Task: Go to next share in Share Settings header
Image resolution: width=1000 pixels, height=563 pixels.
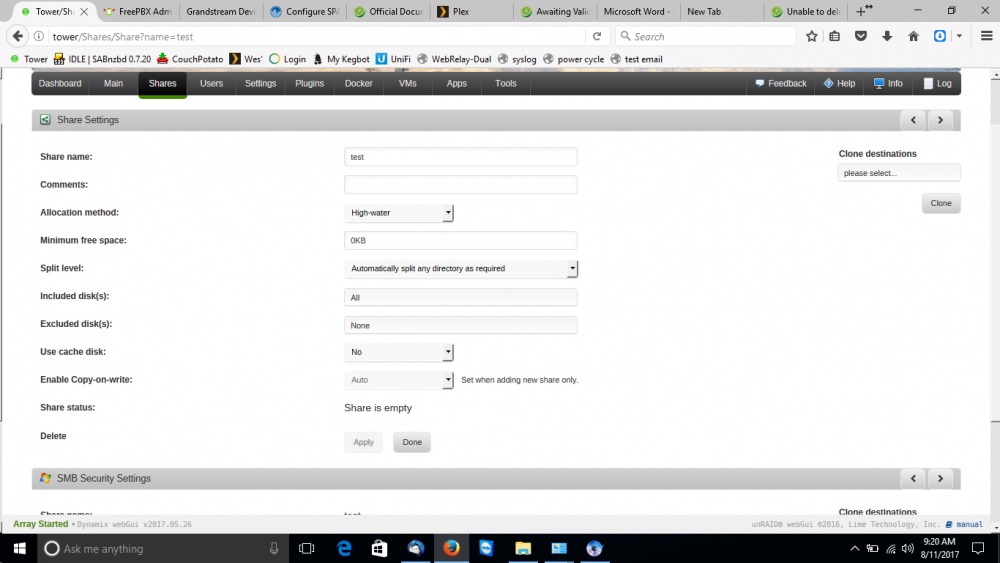Action: (940, 120)
